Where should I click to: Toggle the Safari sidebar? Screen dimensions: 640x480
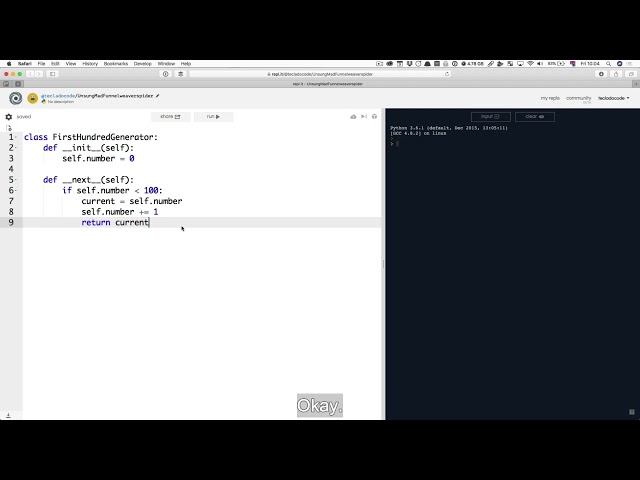click(53, 74)
